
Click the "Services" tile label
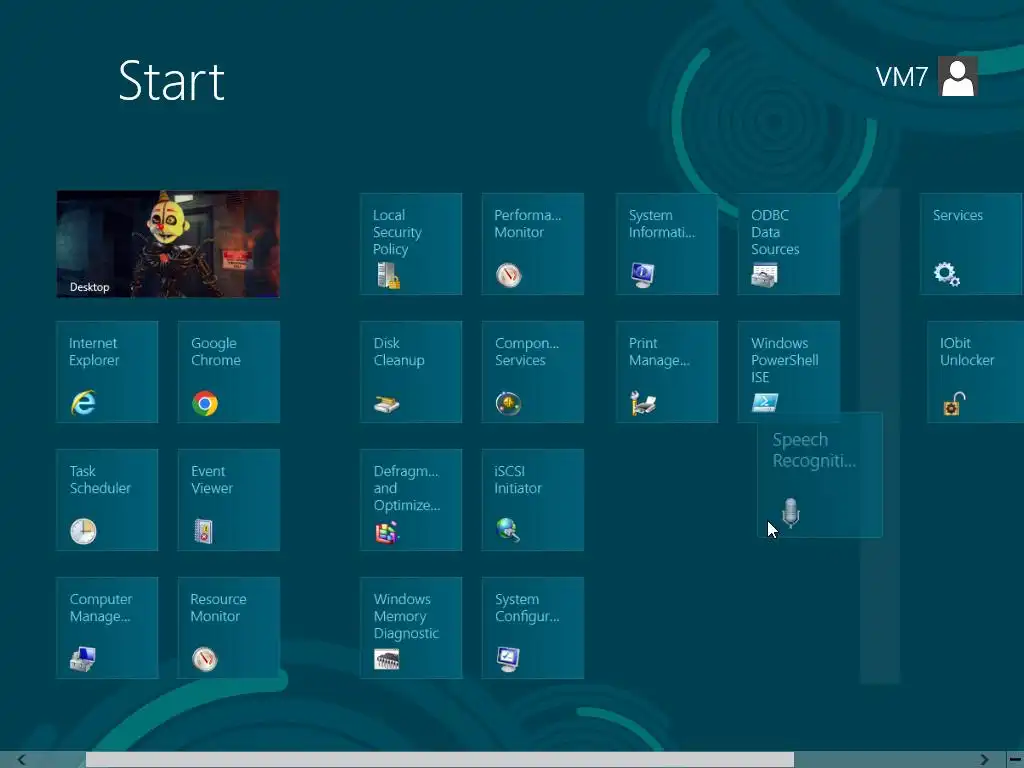pyautogui.click(x=957, y=215)
